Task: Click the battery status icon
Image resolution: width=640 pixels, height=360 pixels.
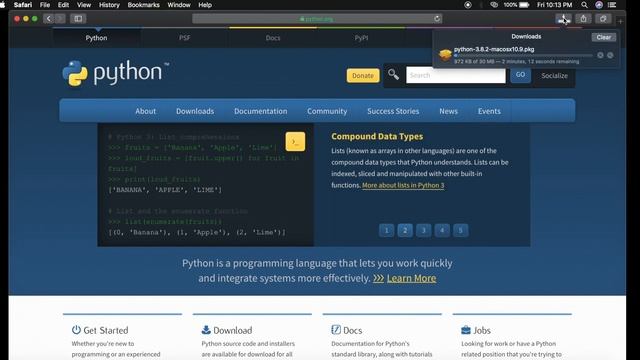Action: (x=524, y=5)
